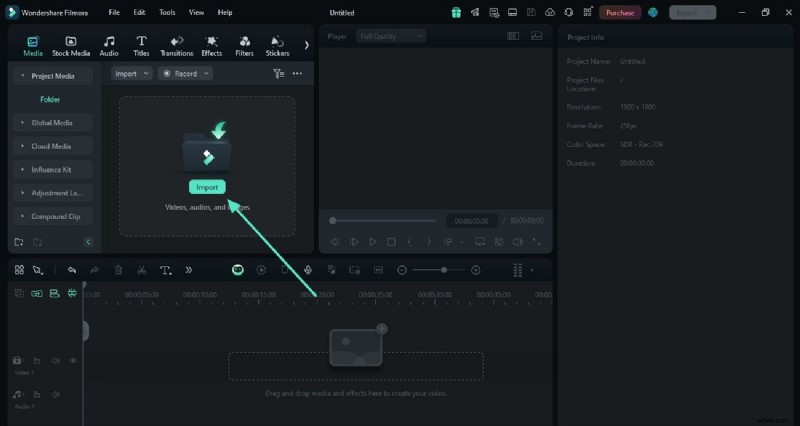Open the Record dropdown
The image size is (800, 426).
tap(185, 73)
